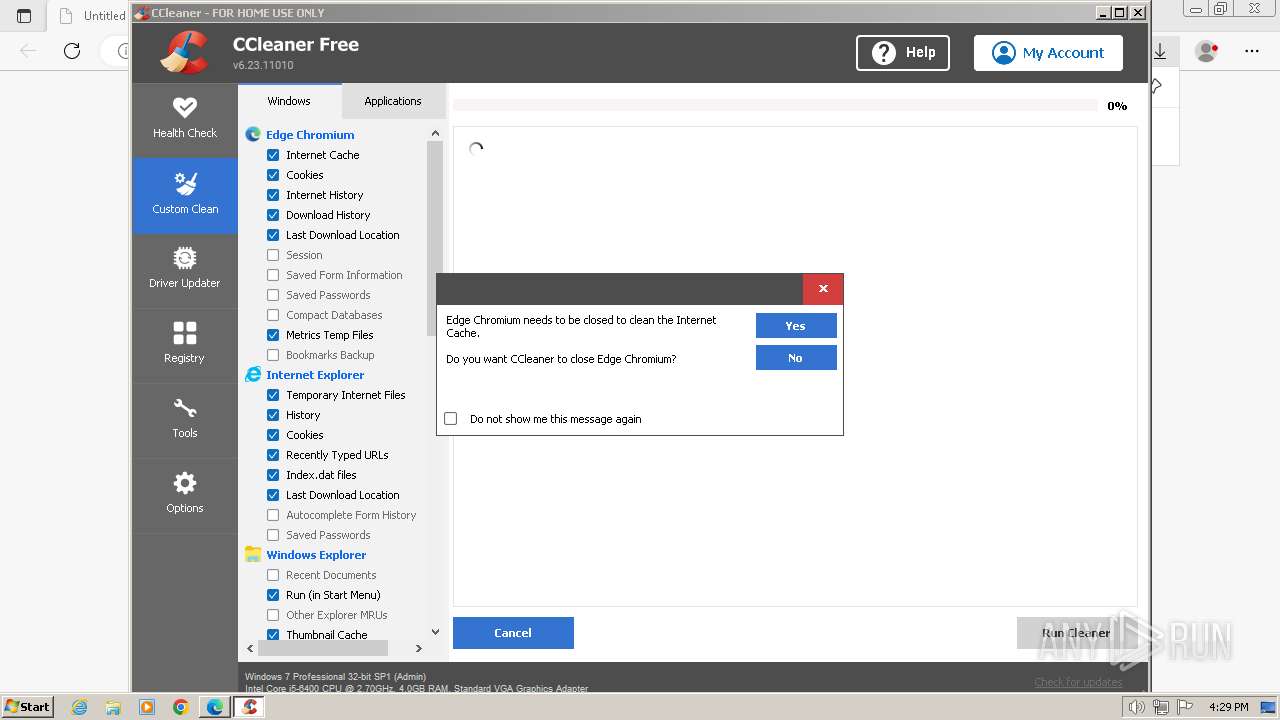Toggle Metrics Temp Files checkbox
This screenshot has width=1280, height=720.
[x=273, y=335]
